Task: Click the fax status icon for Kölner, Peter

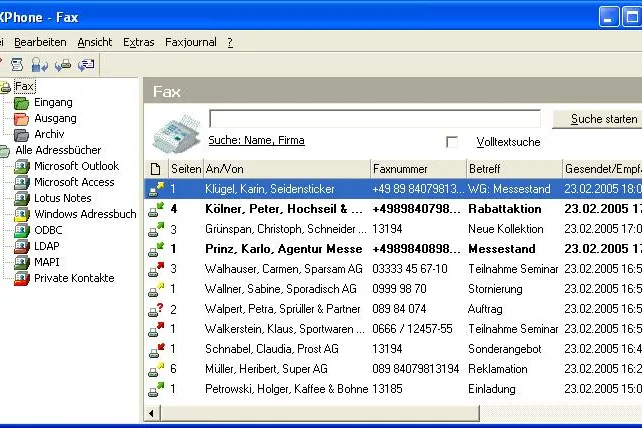Action: (156, 209)
